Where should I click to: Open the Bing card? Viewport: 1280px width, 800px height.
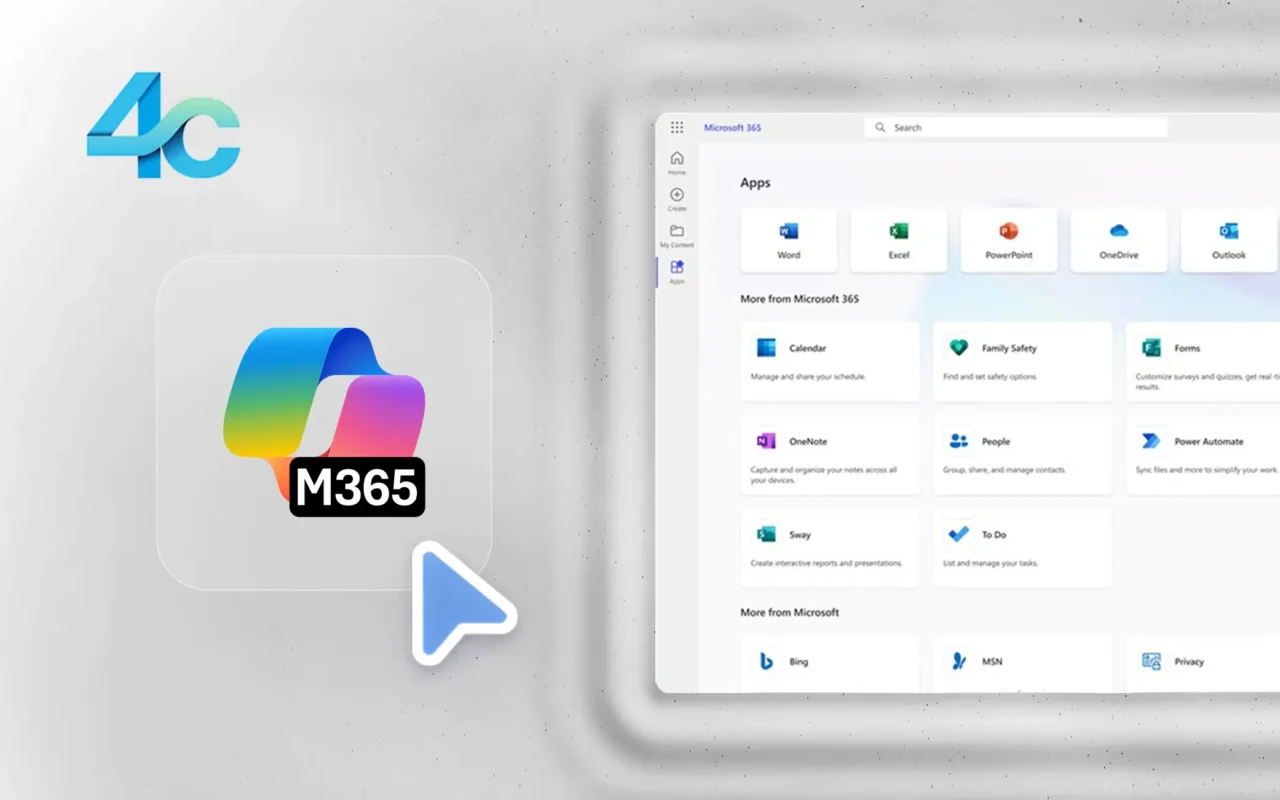(x=829, y=662)
